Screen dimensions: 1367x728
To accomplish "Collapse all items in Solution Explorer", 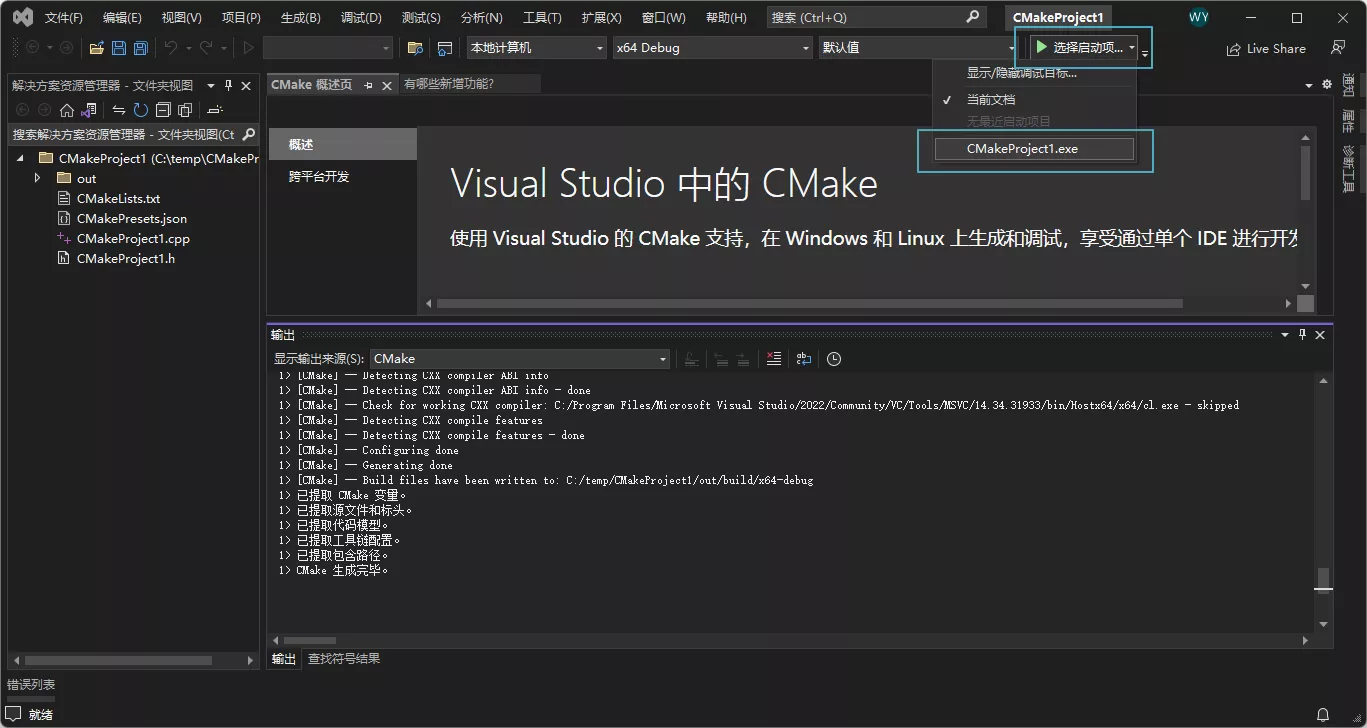I will (162, 110).
